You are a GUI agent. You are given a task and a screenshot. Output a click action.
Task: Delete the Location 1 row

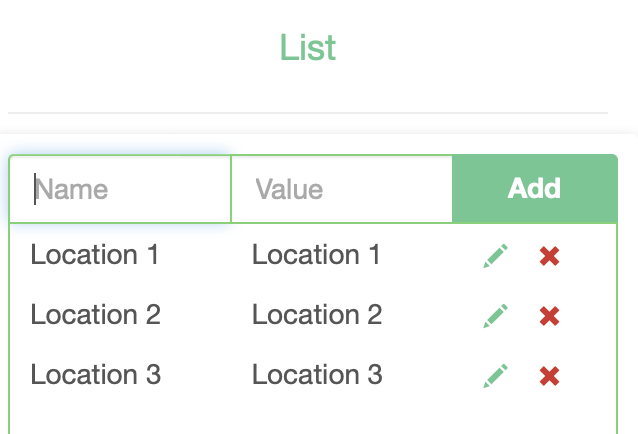[x=549, y=256]
